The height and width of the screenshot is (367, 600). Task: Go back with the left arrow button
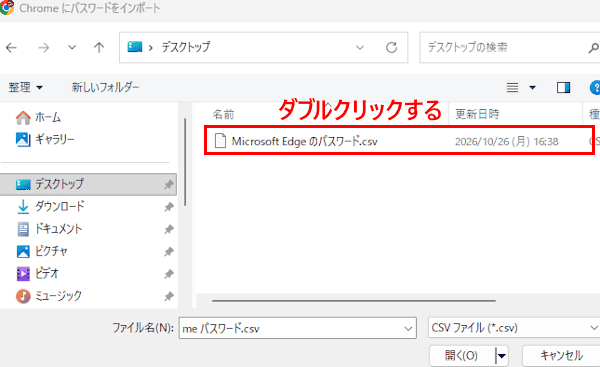pyautogui.click(x=11, y=48)
